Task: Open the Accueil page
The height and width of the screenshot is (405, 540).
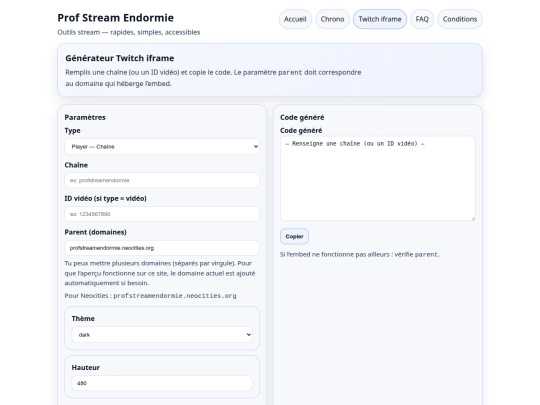Action: click(295, 19)
